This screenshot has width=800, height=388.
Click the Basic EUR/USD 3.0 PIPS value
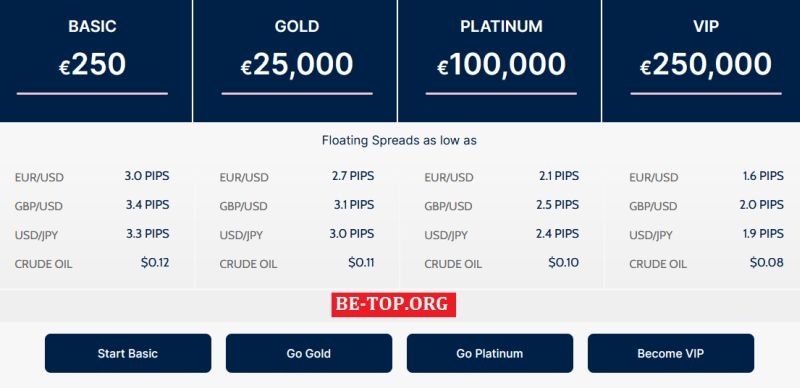click(147, 176)
